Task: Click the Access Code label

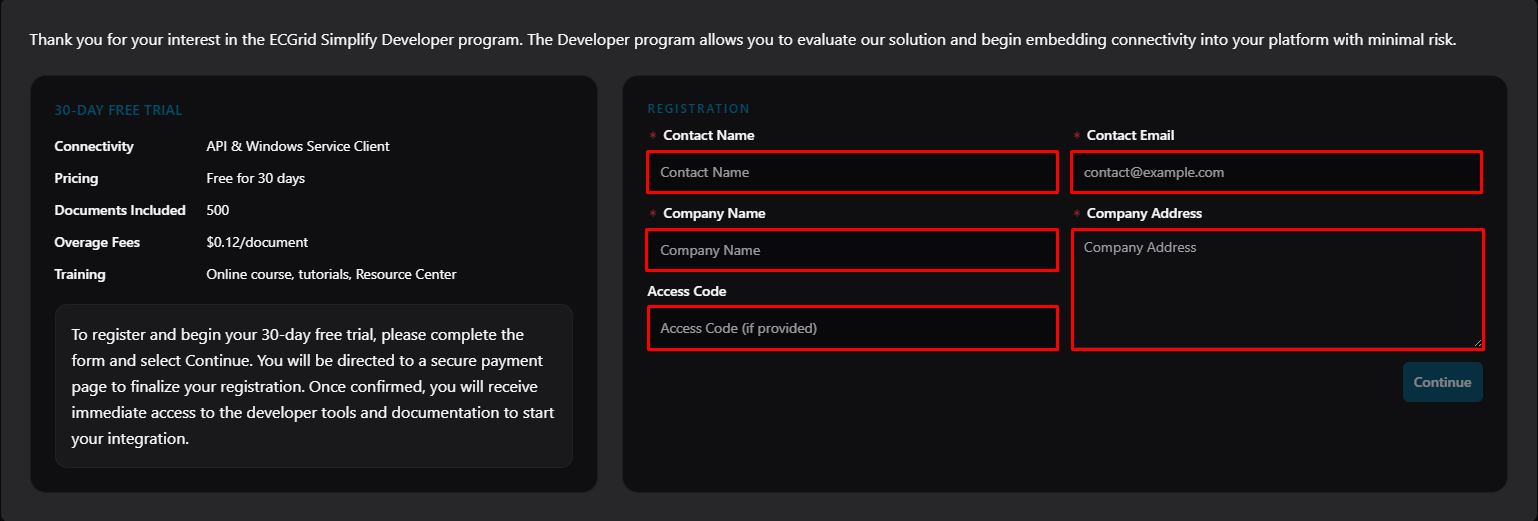Action: tap(687, 291)
